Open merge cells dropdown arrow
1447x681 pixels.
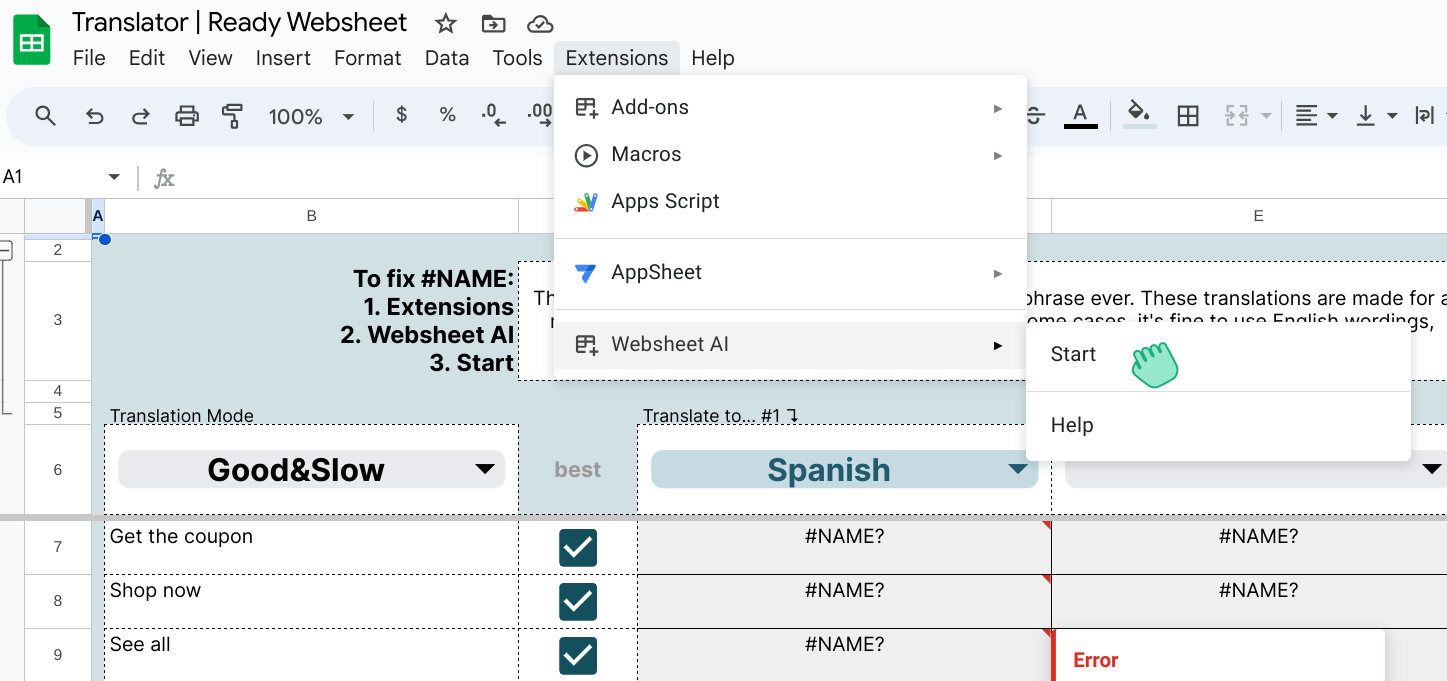[x=1266, y=116]
